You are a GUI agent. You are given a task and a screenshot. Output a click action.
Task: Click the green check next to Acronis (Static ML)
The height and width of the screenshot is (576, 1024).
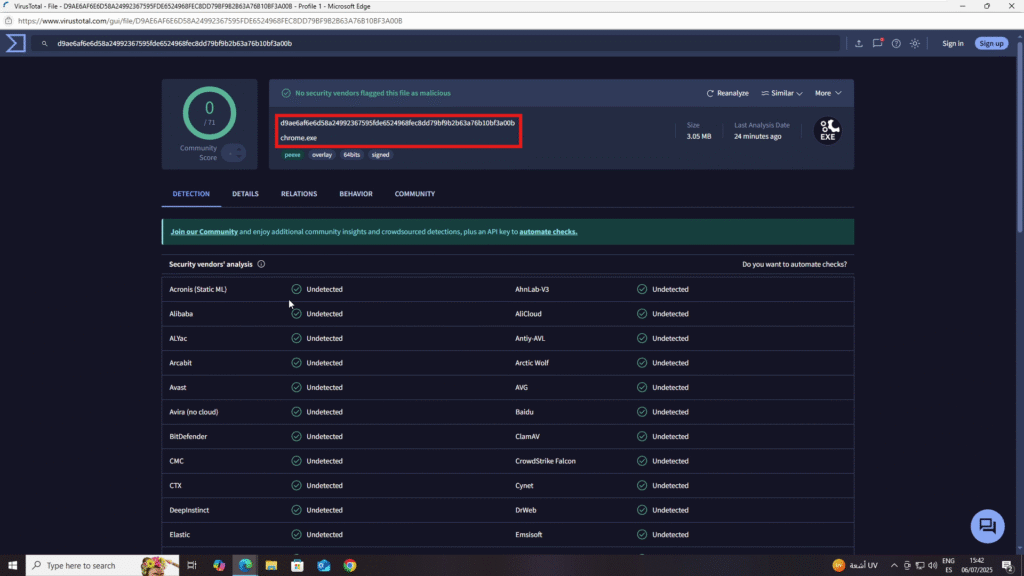pyautogui.click(x=296, y=289)
